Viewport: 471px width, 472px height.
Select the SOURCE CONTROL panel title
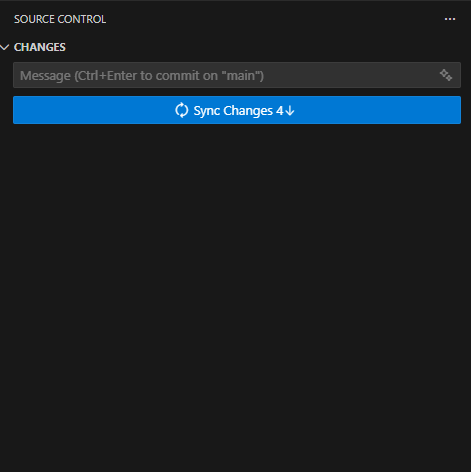(60, 19)
